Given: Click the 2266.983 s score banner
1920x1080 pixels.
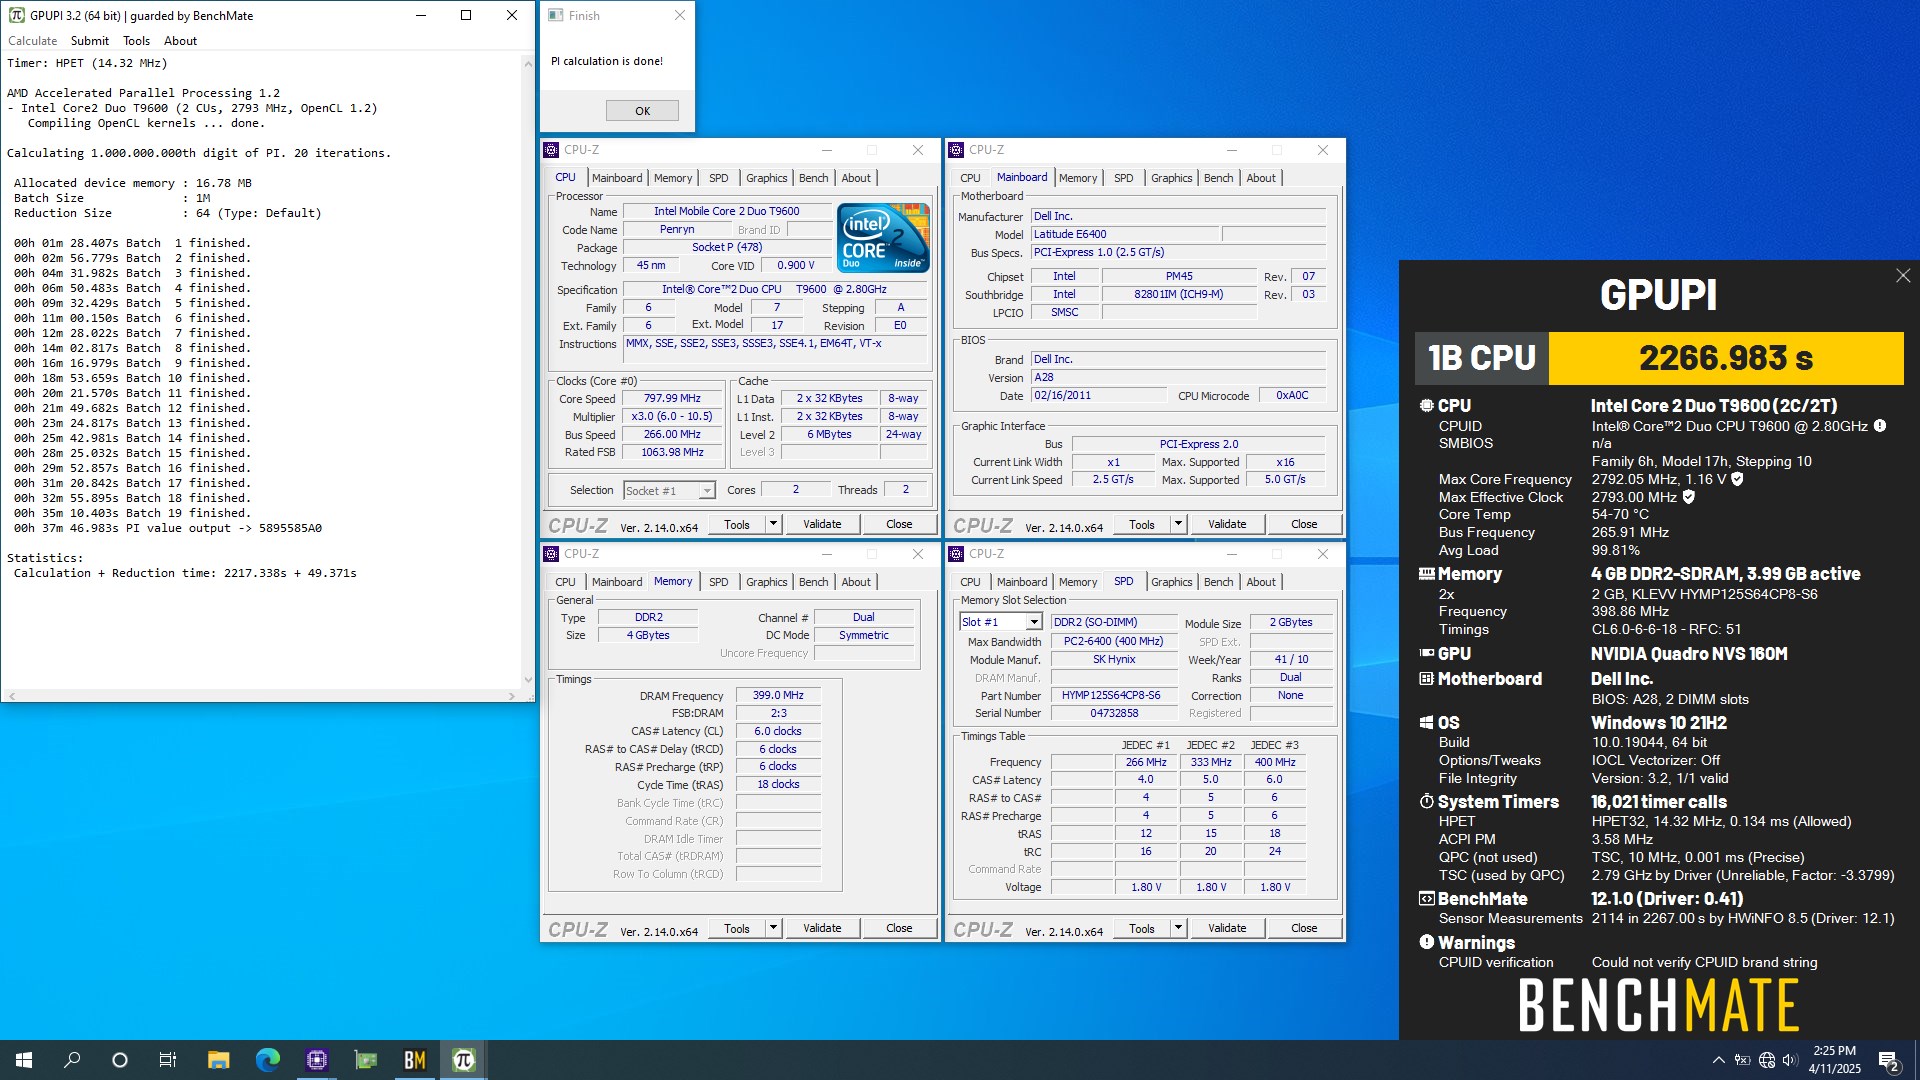Looking at the screenshot, I should [x=1726, y=358].
